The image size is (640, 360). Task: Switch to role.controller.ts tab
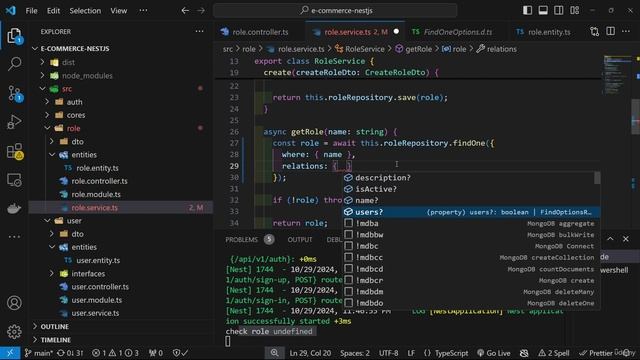(x=260, y=32)
